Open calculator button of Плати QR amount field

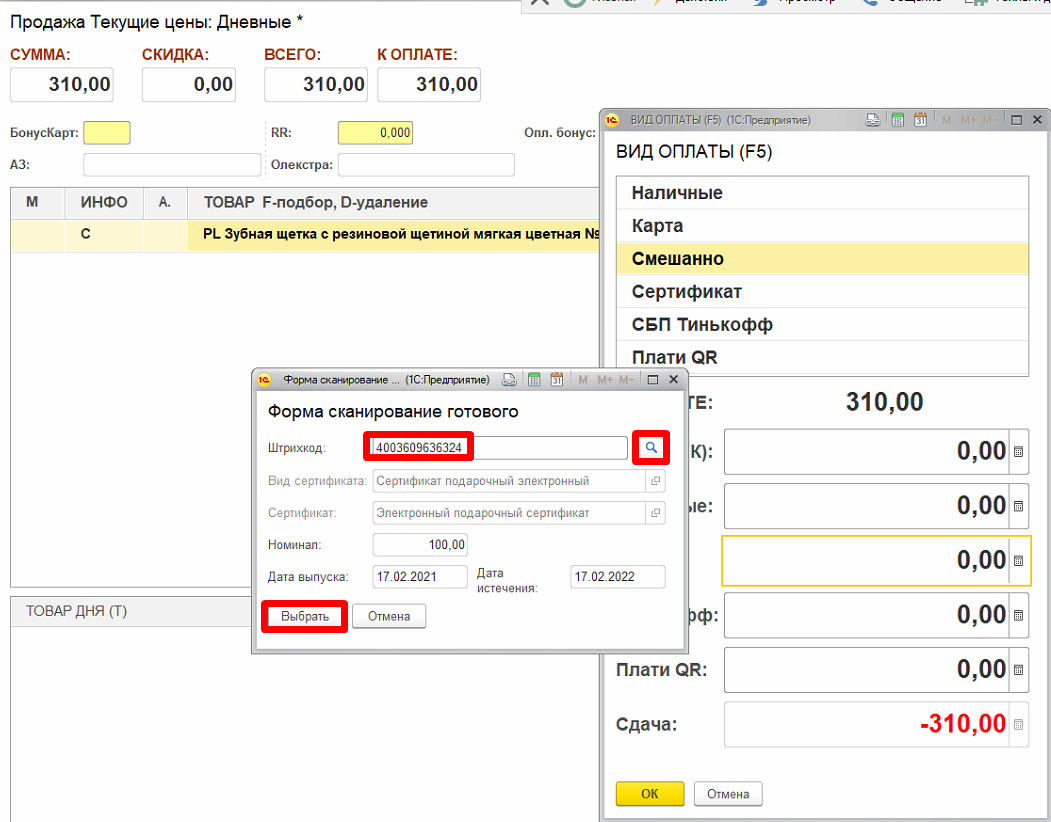pos(1018,670)
